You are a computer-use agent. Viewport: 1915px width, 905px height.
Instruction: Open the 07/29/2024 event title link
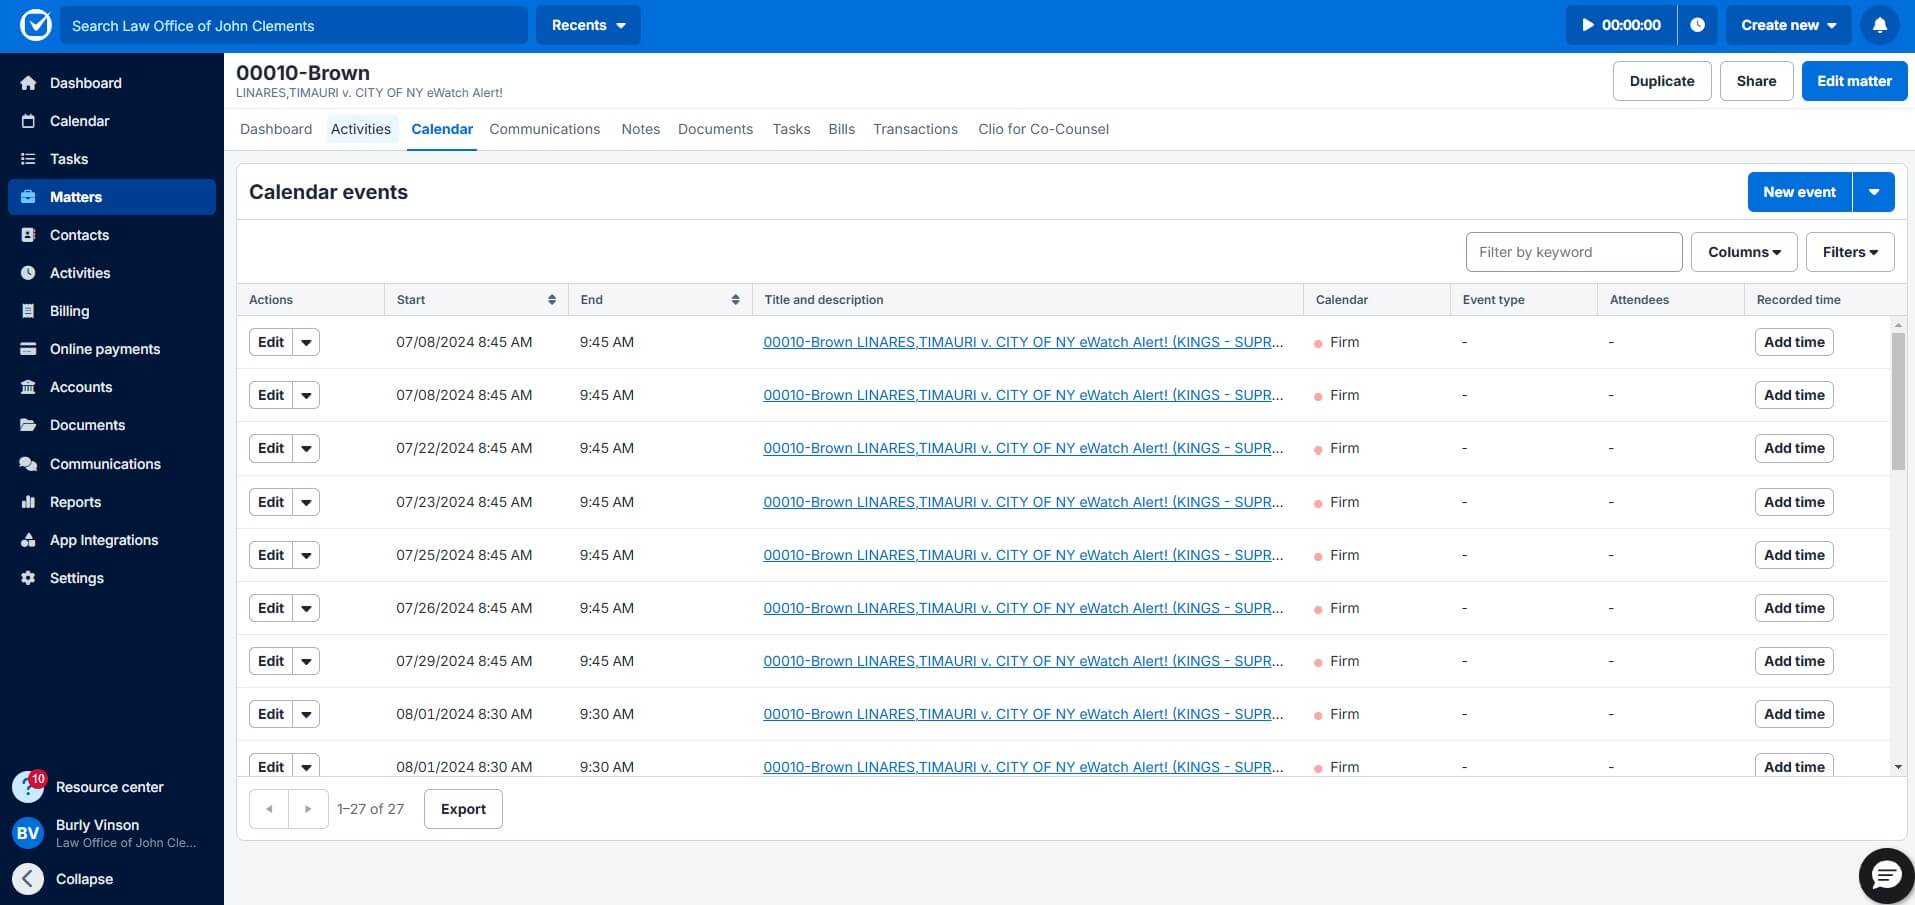pyautogui.click(x=1023, y=661)
